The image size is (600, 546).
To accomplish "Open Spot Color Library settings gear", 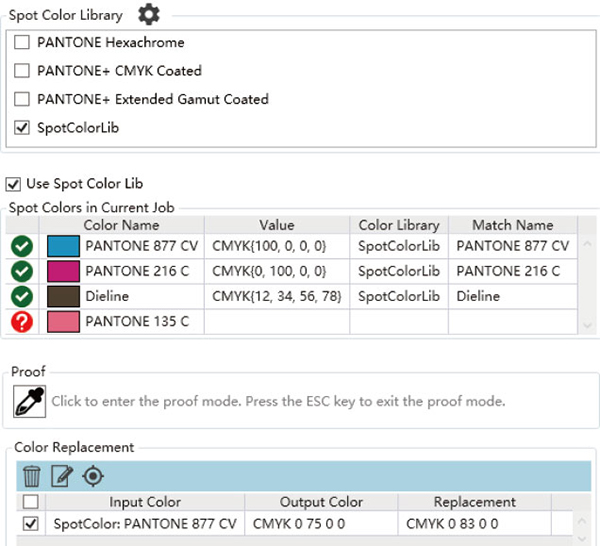I will (x=148, y=15).
